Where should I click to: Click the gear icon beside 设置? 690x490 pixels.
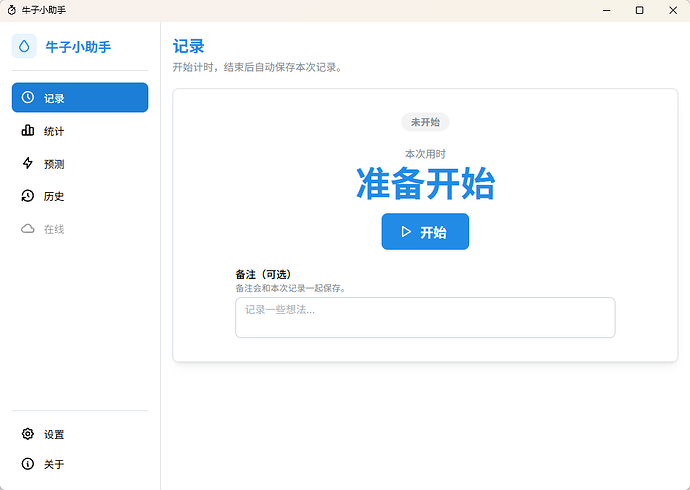coord(28,434)
